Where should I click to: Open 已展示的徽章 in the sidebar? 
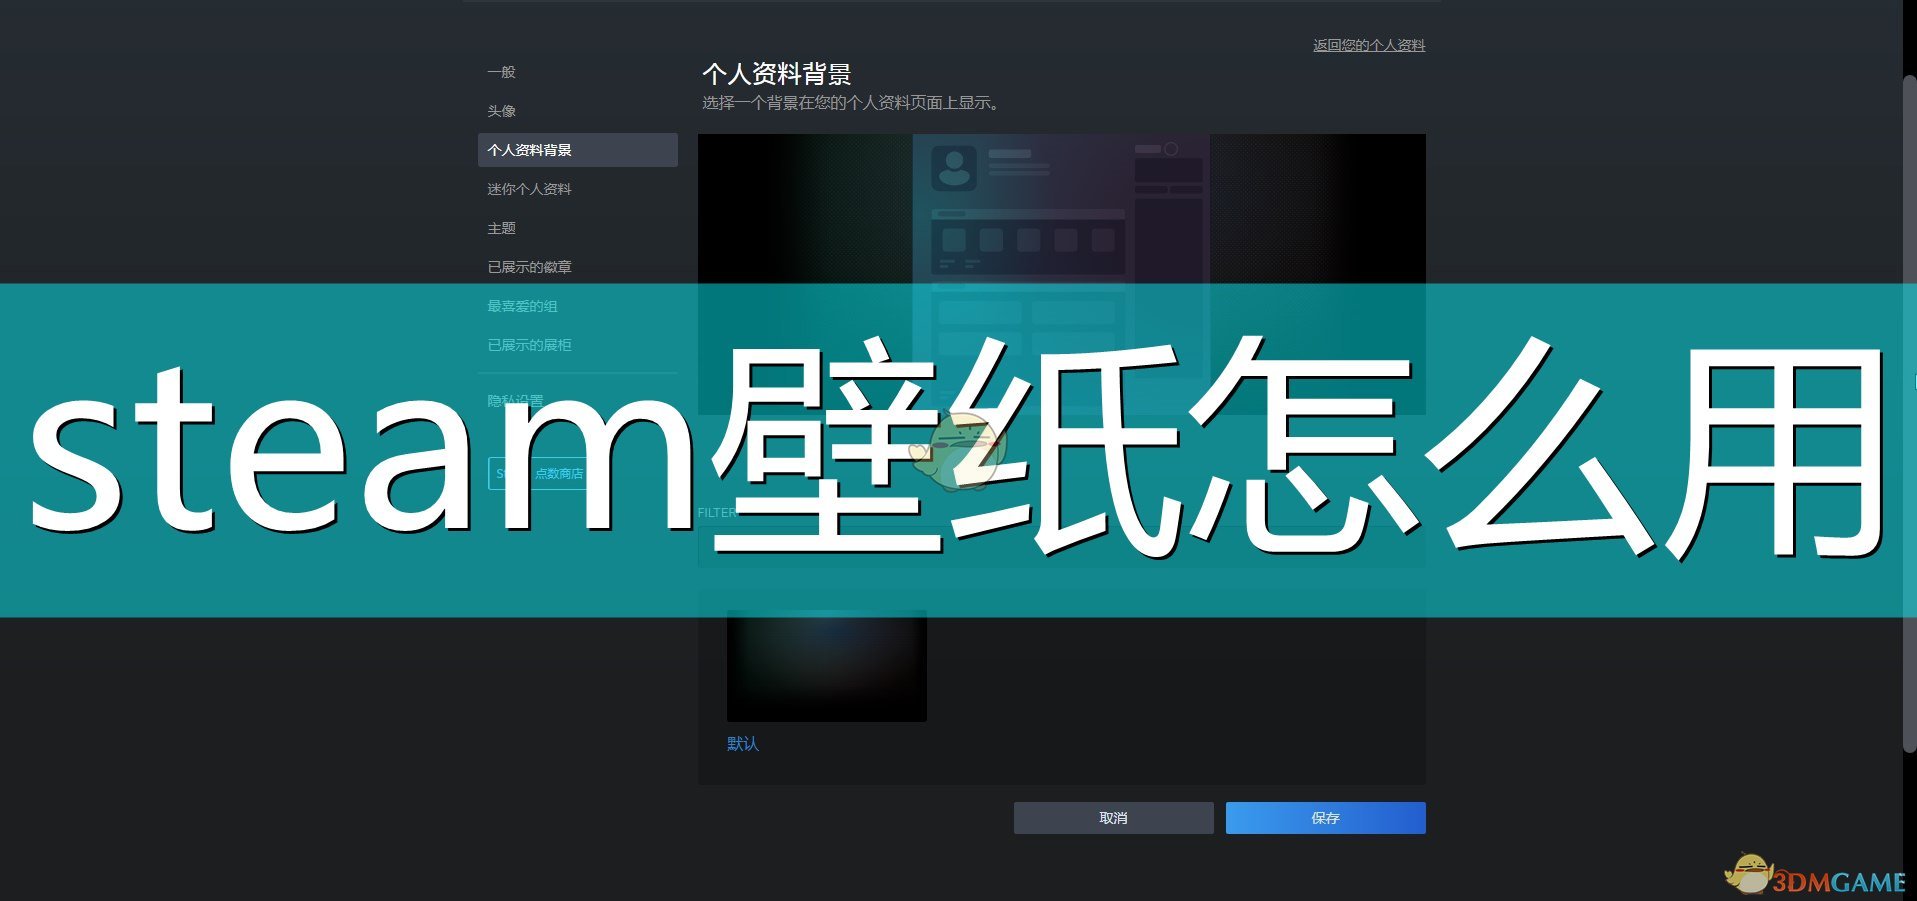pyautogui.click(x=529, y=267)
